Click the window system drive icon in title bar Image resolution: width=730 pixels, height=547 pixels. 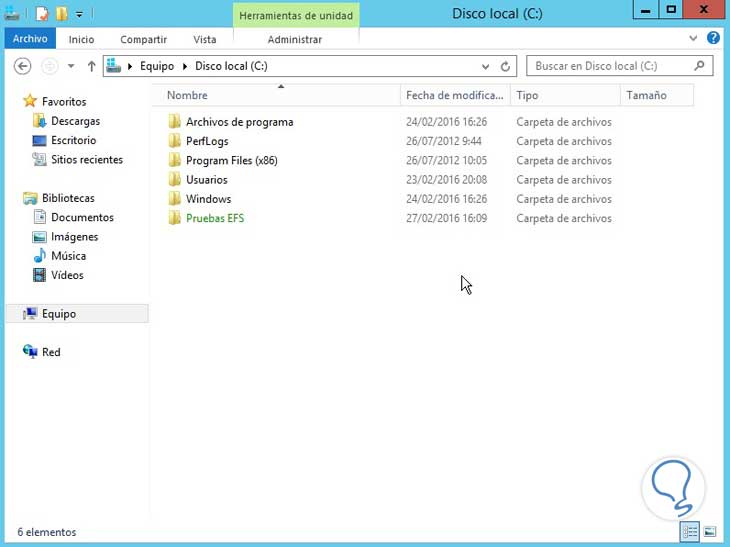(x=12, y=14)
